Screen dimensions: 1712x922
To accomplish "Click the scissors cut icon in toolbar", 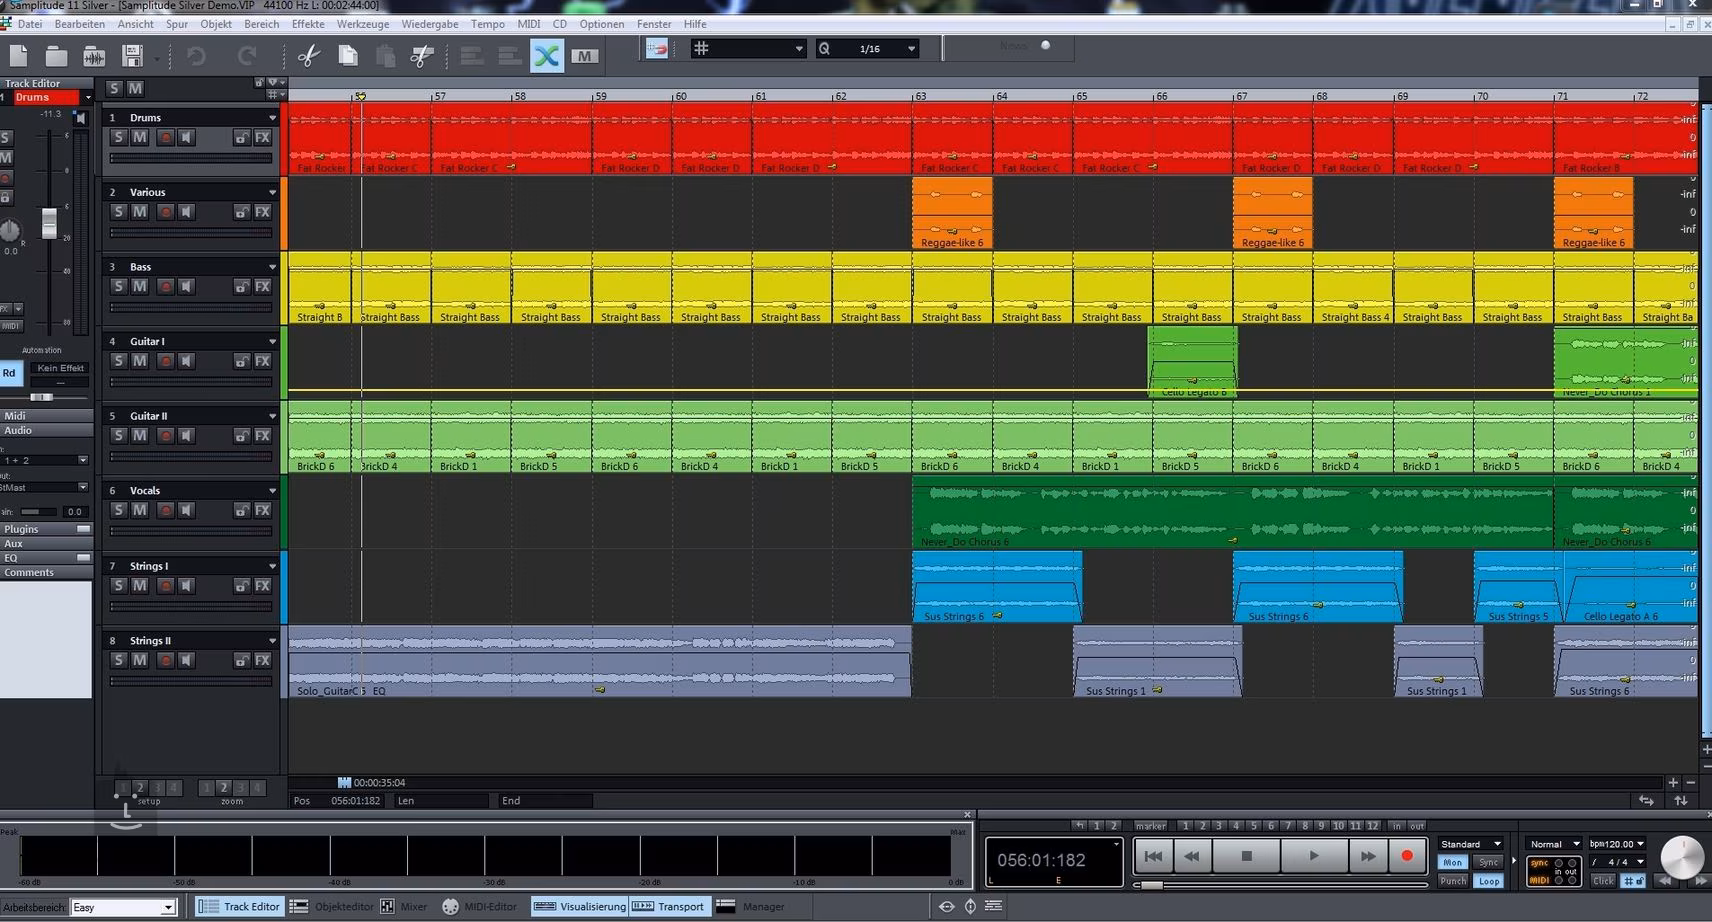I will pyautogui.click(x=309, y=56).
